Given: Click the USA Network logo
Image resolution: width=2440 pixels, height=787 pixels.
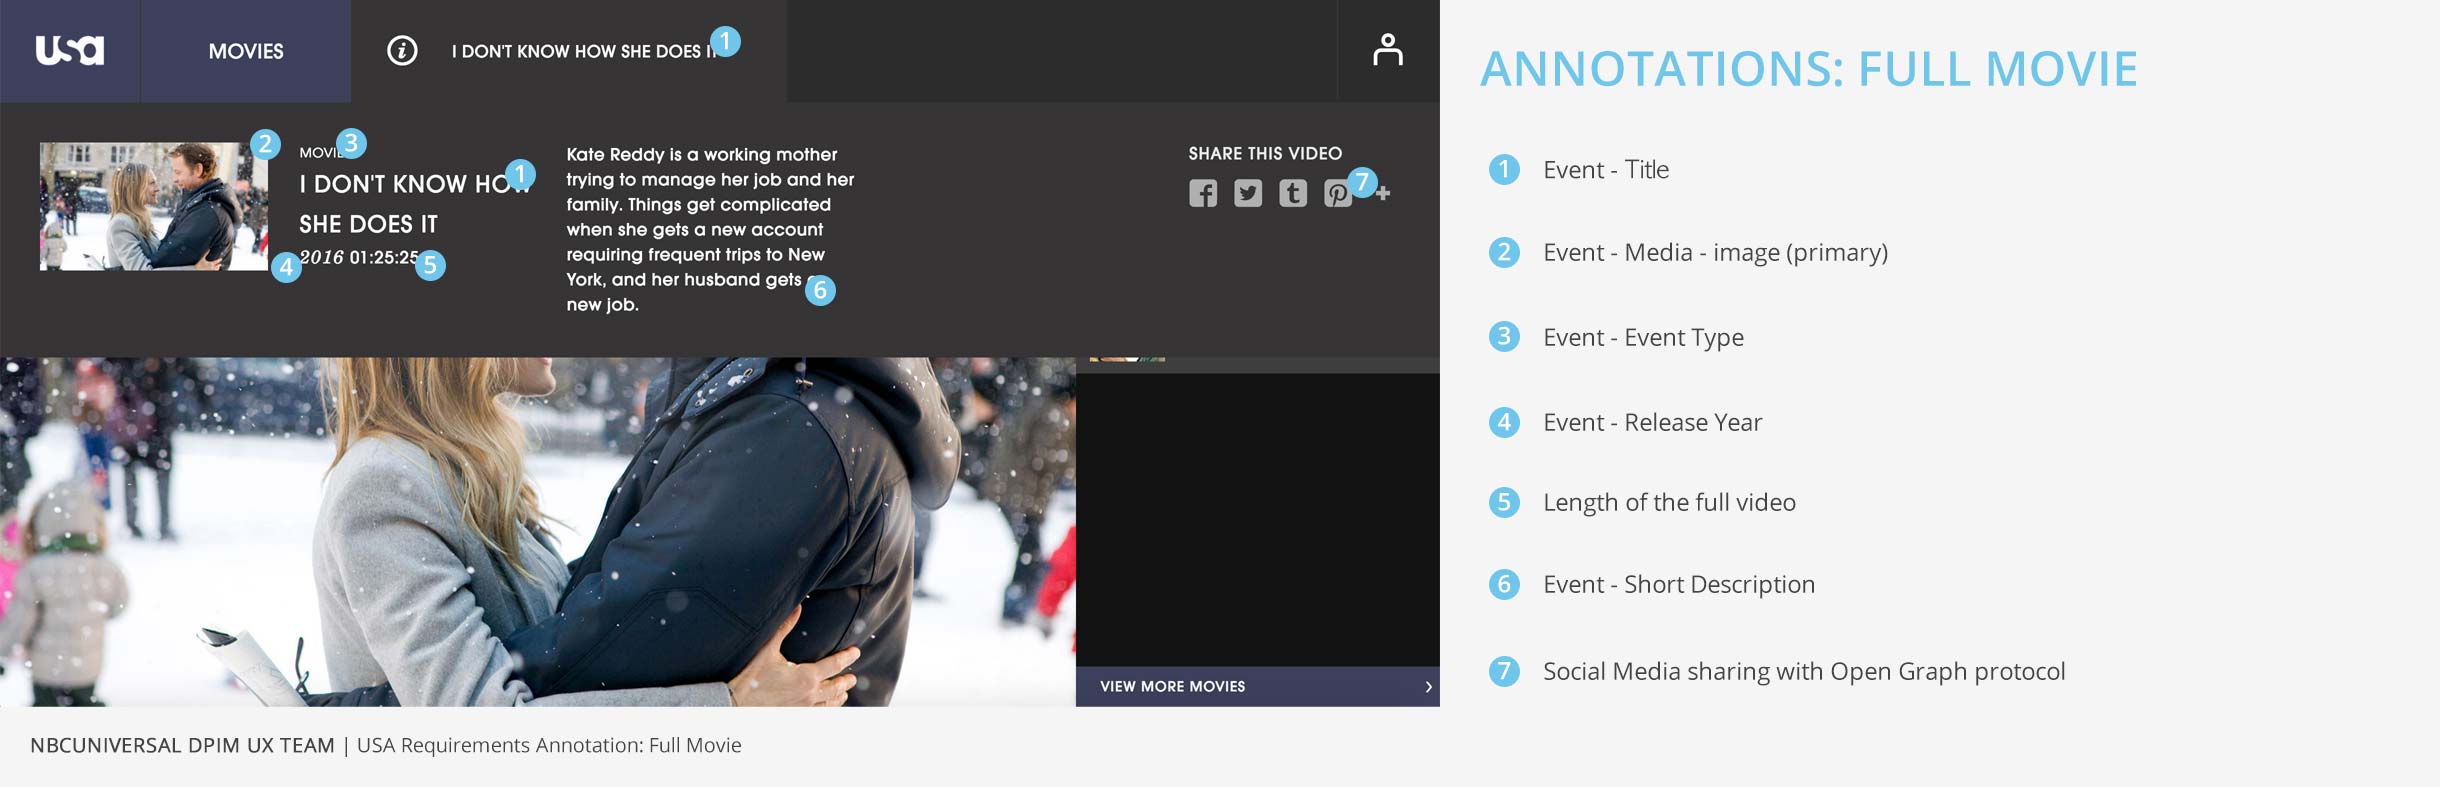Looking at the screenshot, I should click(69, 50).
